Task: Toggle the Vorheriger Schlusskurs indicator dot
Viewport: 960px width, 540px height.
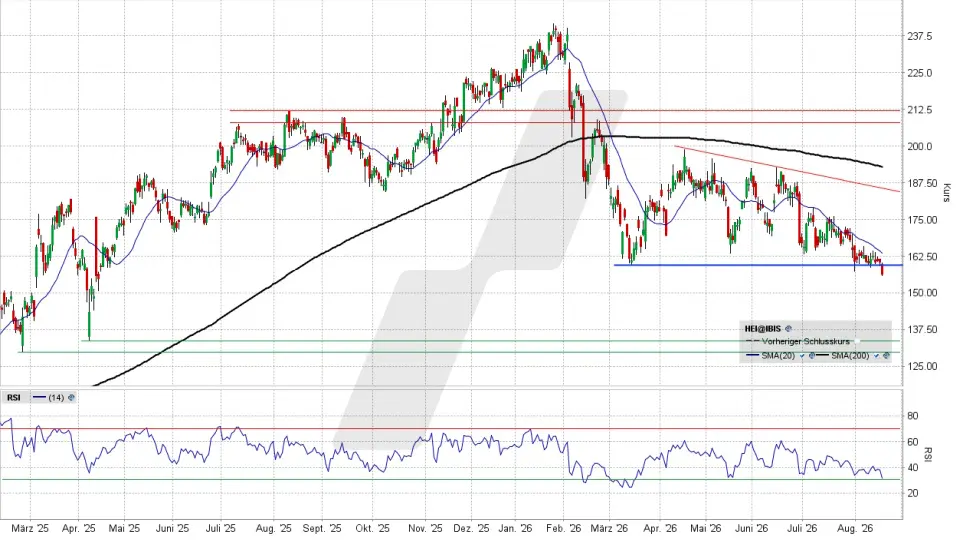Action: pos(857,341)
